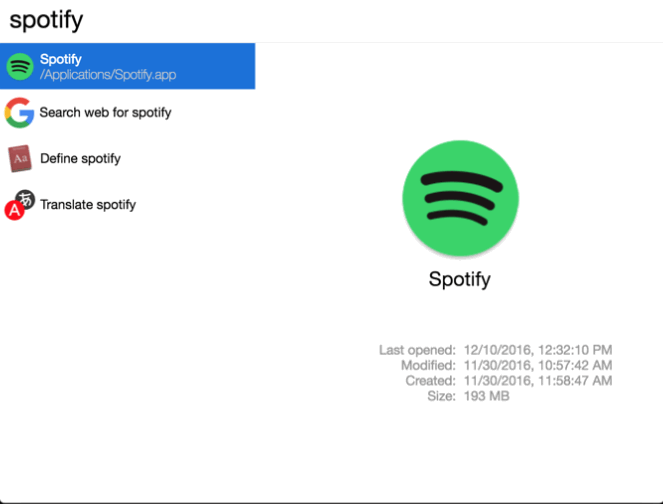This screenshot has width=663, height=504.
Task: Click the Dictionary book icon
Action: click(20, 159)
